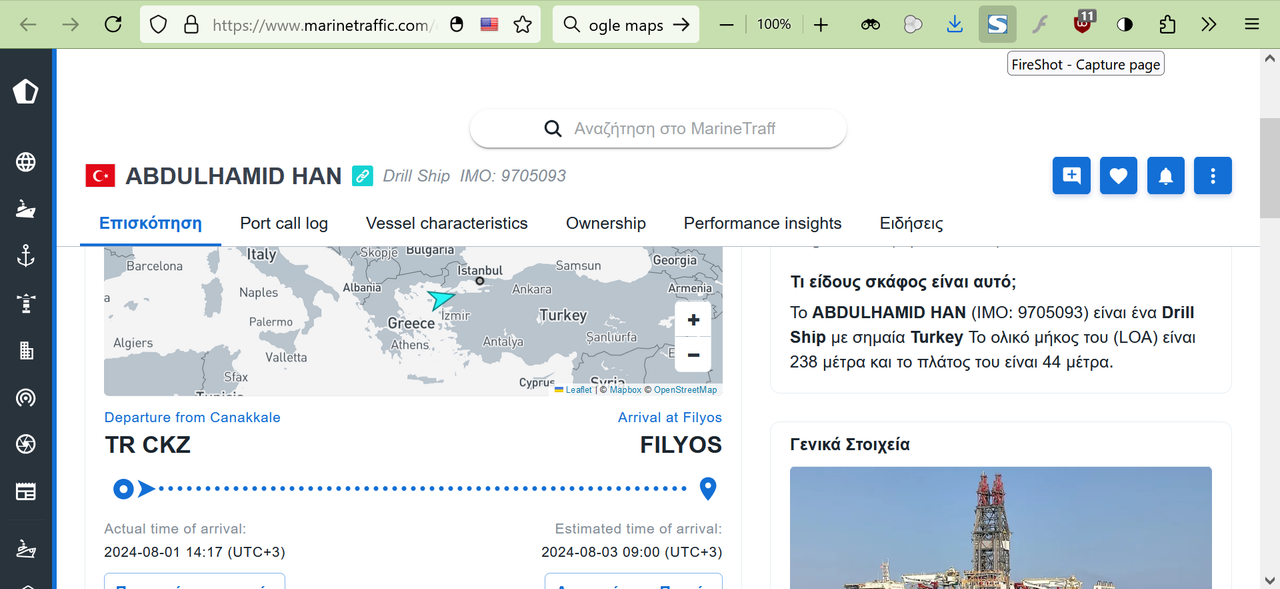Image resolution: width=1280 pixels, height=589 pixels.
Task: Click the marinetraffic.com URL address field
Action: point(325,25)
